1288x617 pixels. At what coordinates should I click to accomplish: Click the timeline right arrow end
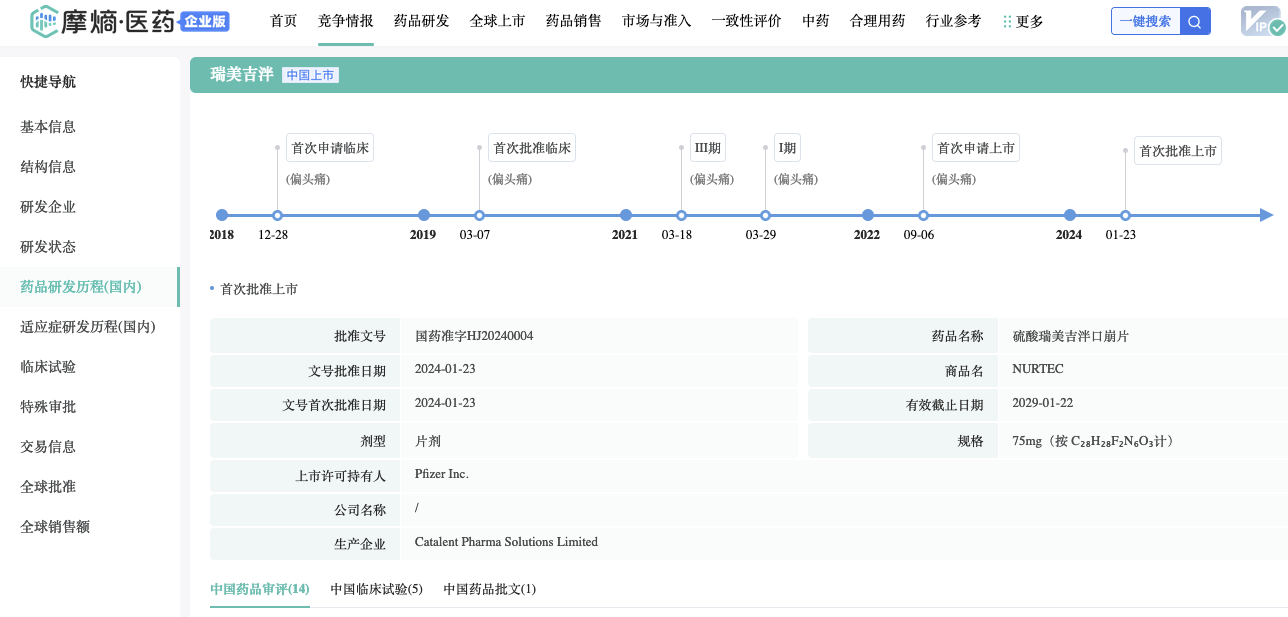coord(1266,215)
